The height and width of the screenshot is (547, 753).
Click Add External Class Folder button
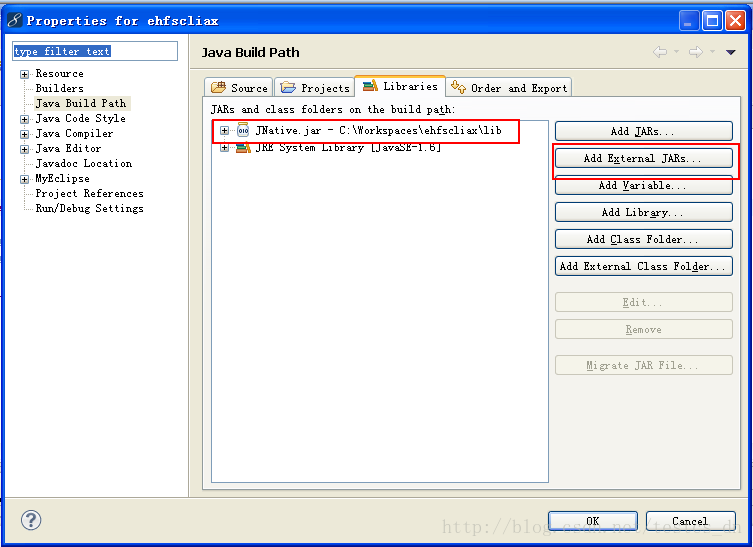tap(644, 266)
